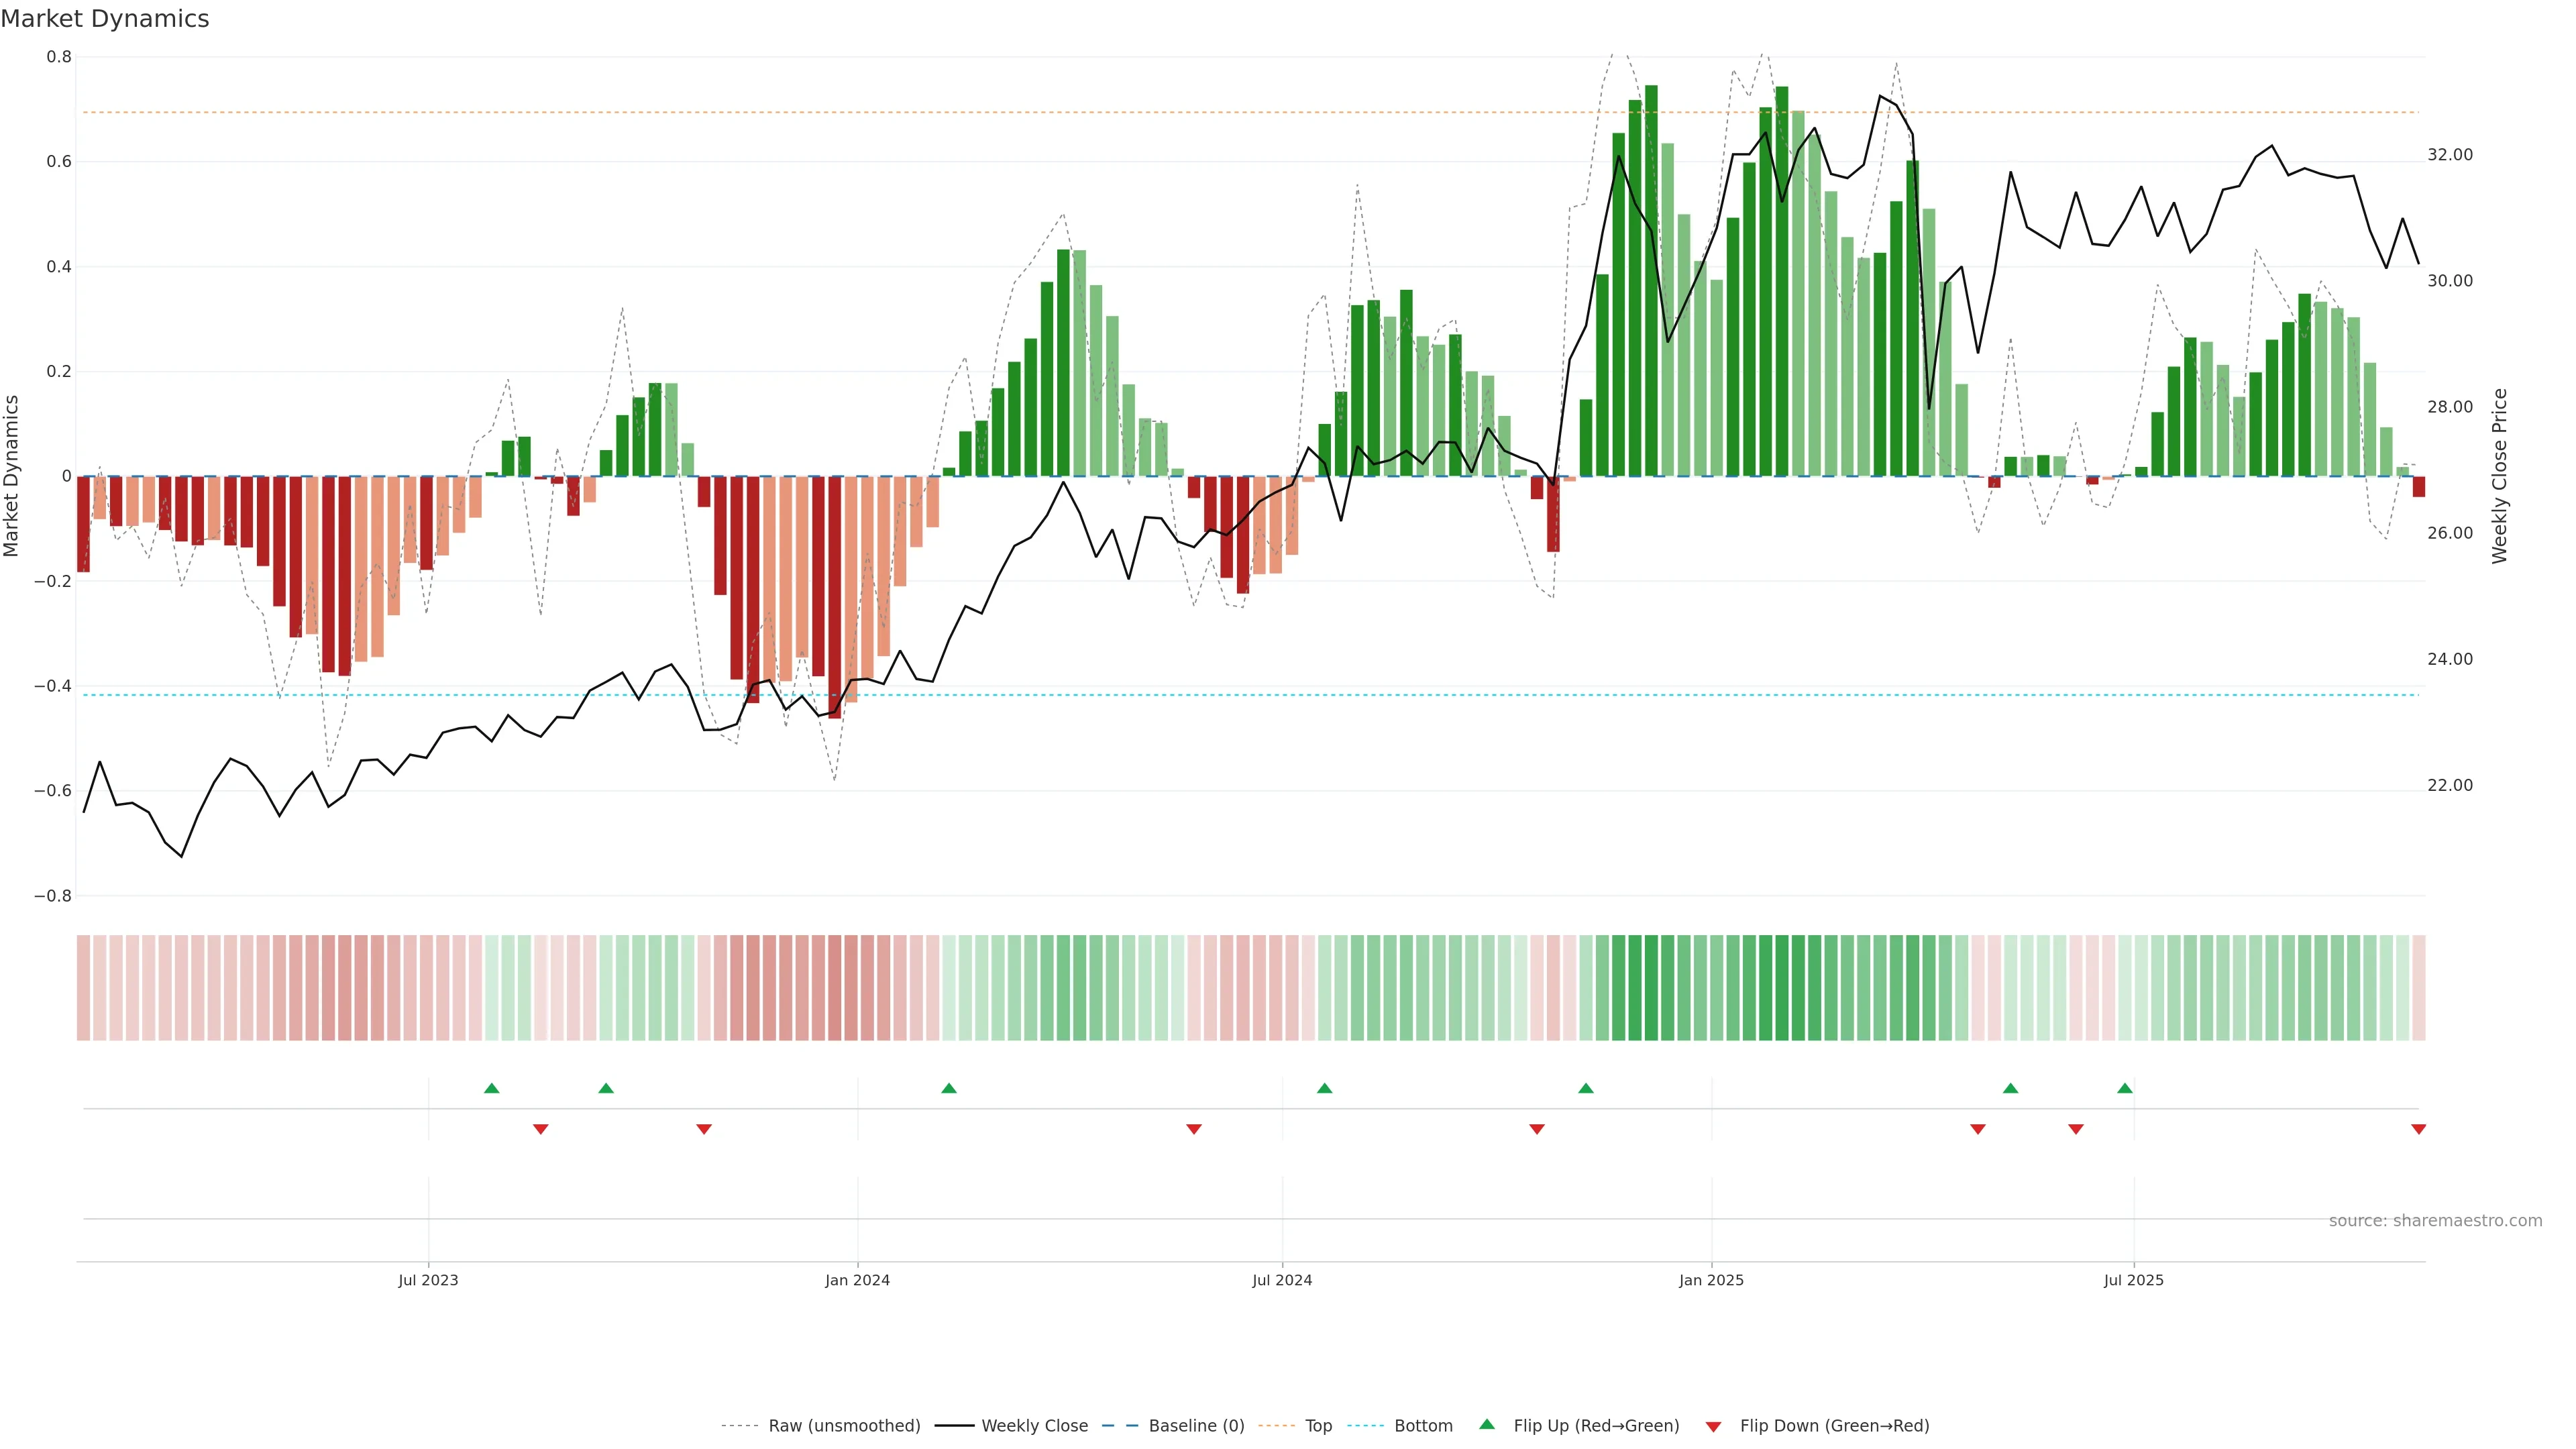
Task: Click the red flip-down triangle just before Jul 2024
Action: 1193,1129
